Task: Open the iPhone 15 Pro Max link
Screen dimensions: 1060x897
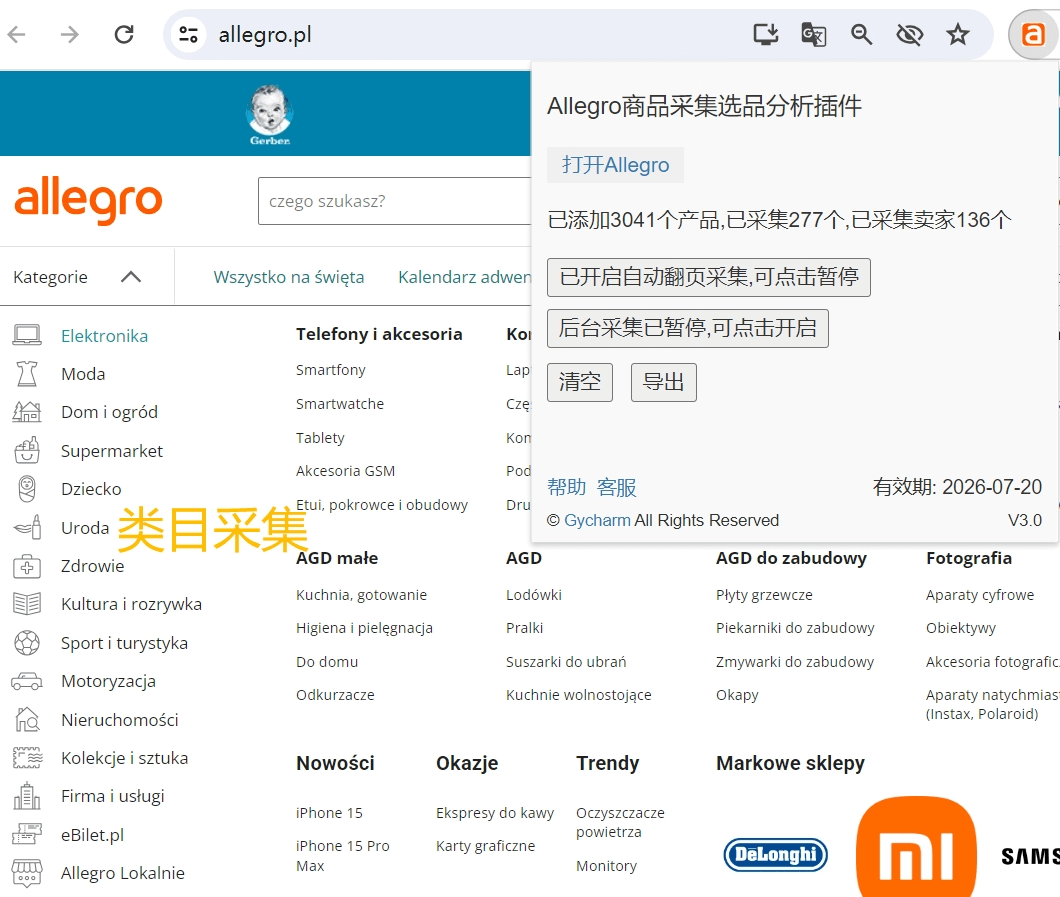Action: pos(343,856)
